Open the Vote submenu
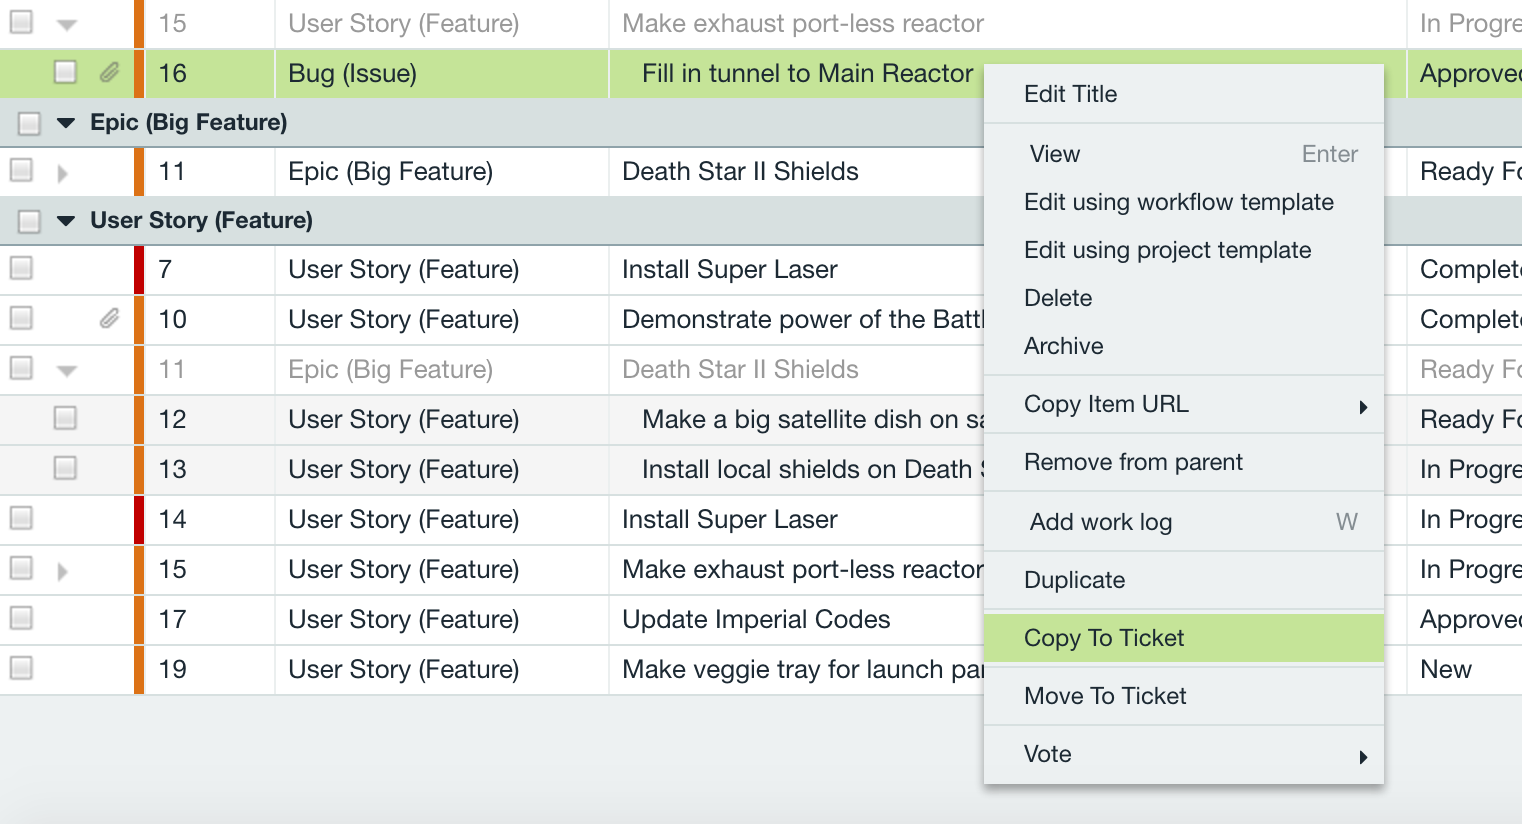Screen dimensions: 1522x824 1047,754
